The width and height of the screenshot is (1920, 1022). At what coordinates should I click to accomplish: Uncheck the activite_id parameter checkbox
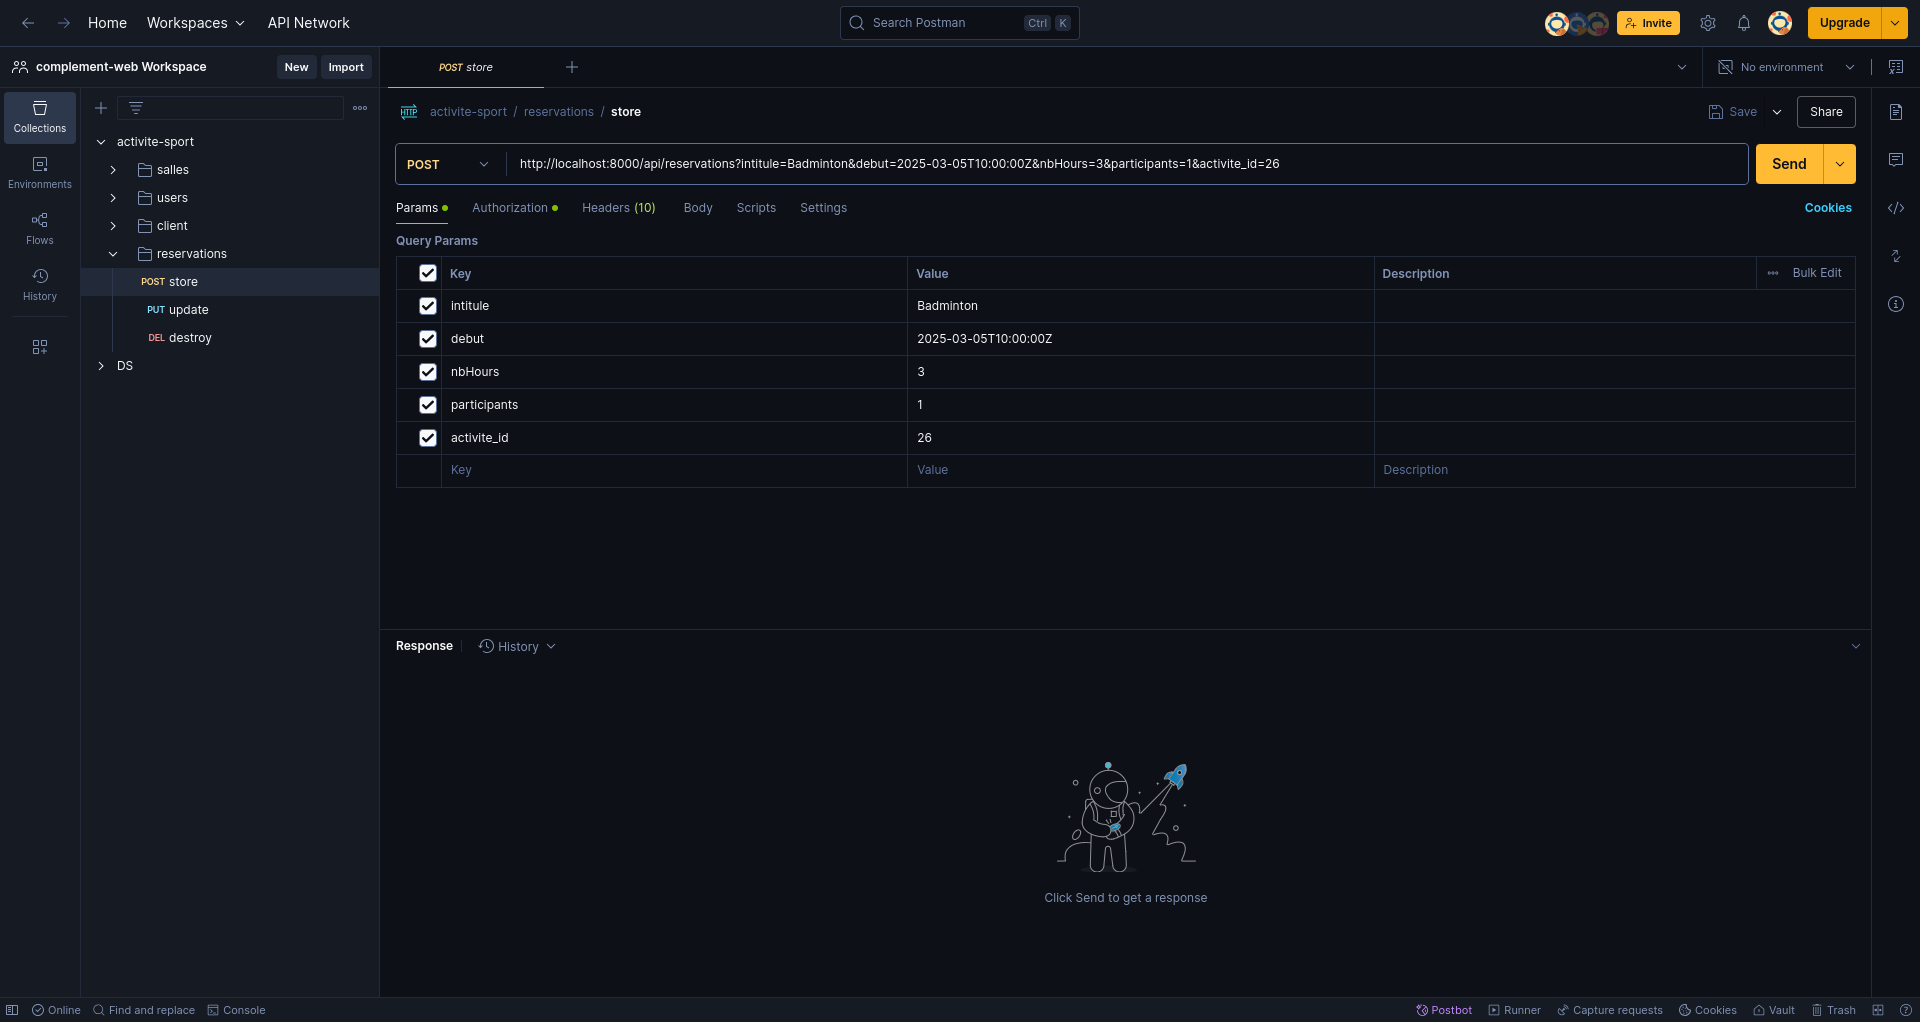(x=428, y=438)
